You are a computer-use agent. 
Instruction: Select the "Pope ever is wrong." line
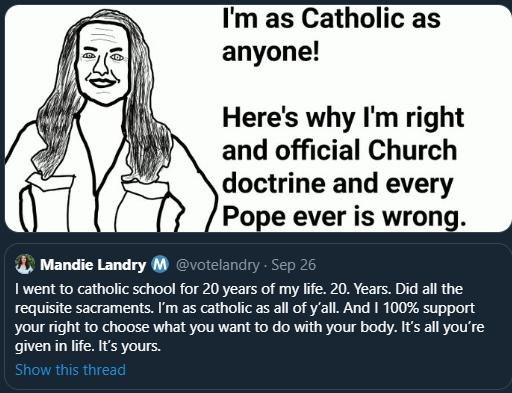click(344, 217)
